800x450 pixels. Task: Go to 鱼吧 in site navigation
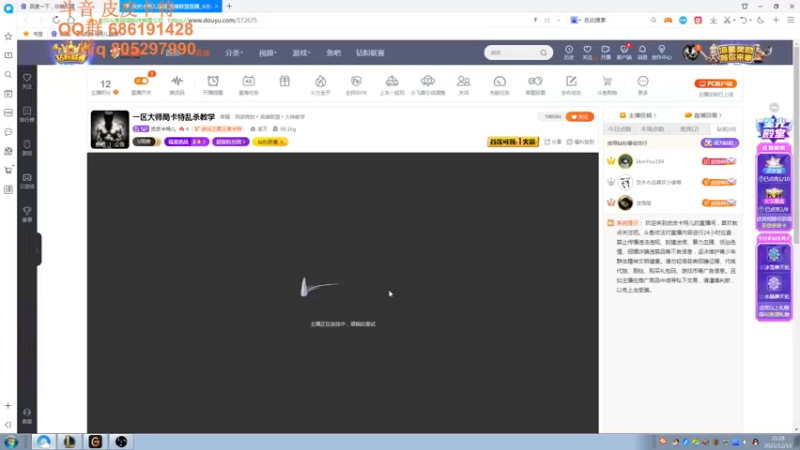pos(334,53)
